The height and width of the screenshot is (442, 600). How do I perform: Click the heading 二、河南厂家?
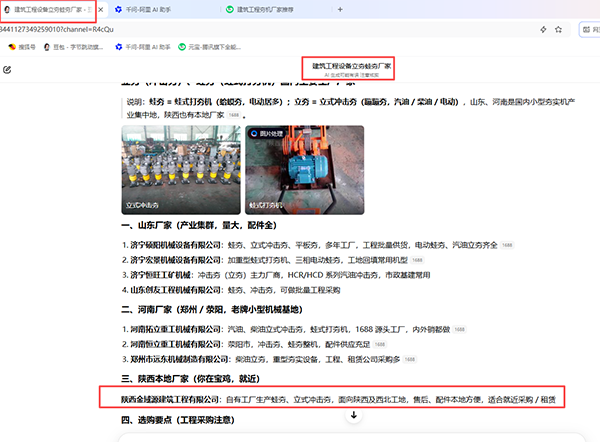(212, 309)
